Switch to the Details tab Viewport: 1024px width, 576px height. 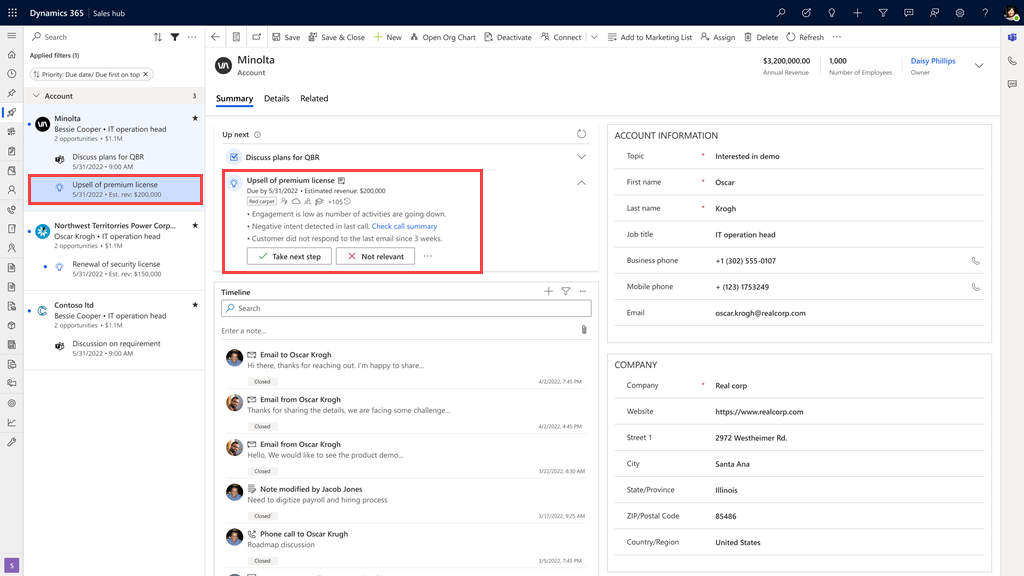pyautogui.click(x=276, y=99)
